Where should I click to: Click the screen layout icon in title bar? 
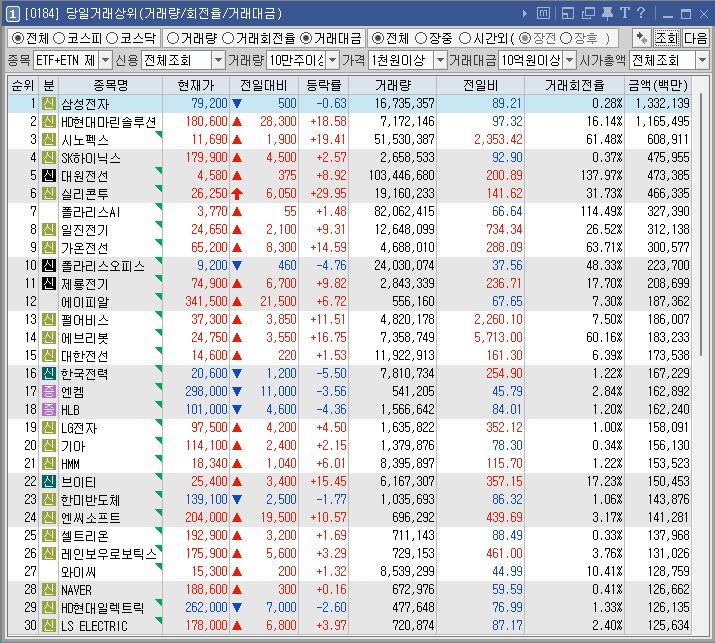click(x=568, y=14)
